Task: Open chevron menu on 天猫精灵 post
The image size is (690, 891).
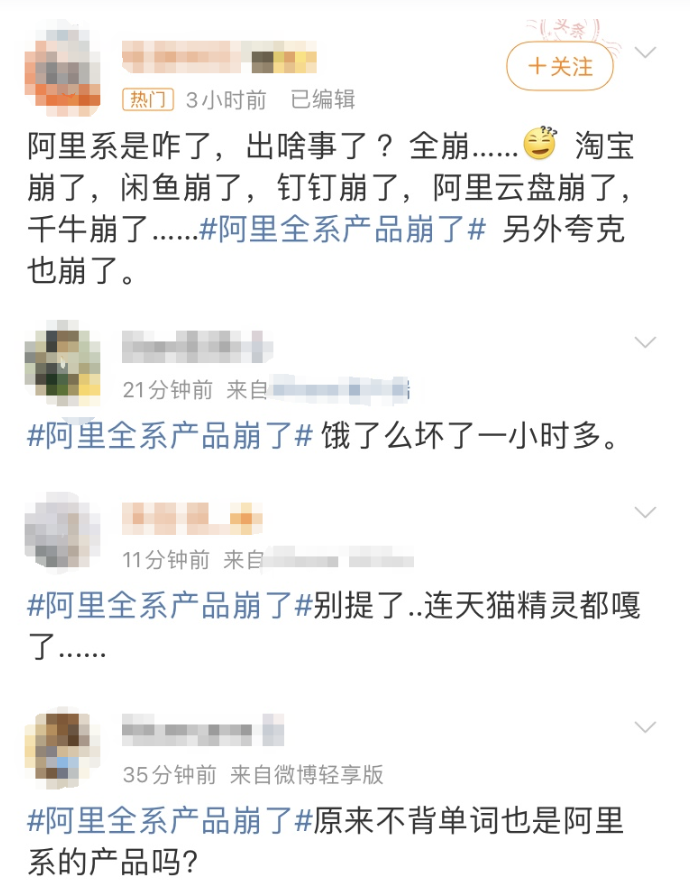Action: (x=645, y=513)
